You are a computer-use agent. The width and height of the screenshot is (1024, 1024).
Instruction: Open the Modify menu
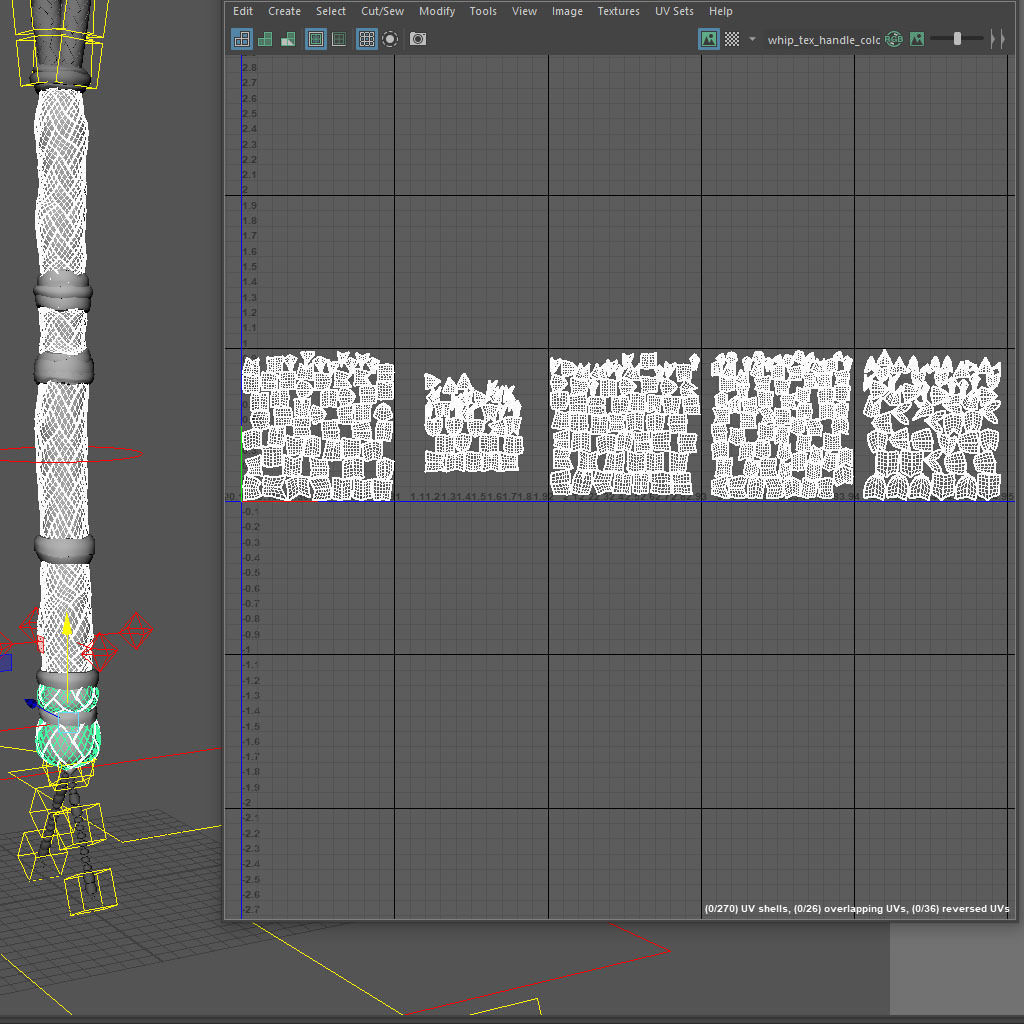437,11
